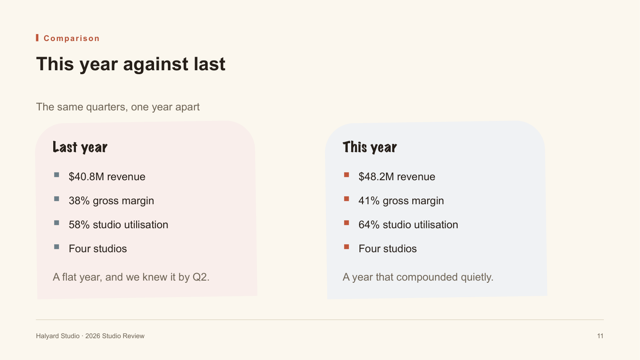Screen dimensions: 640x360
Task: Click the red bullet beside '41% gross margin'
Action: tap(347, 199)
